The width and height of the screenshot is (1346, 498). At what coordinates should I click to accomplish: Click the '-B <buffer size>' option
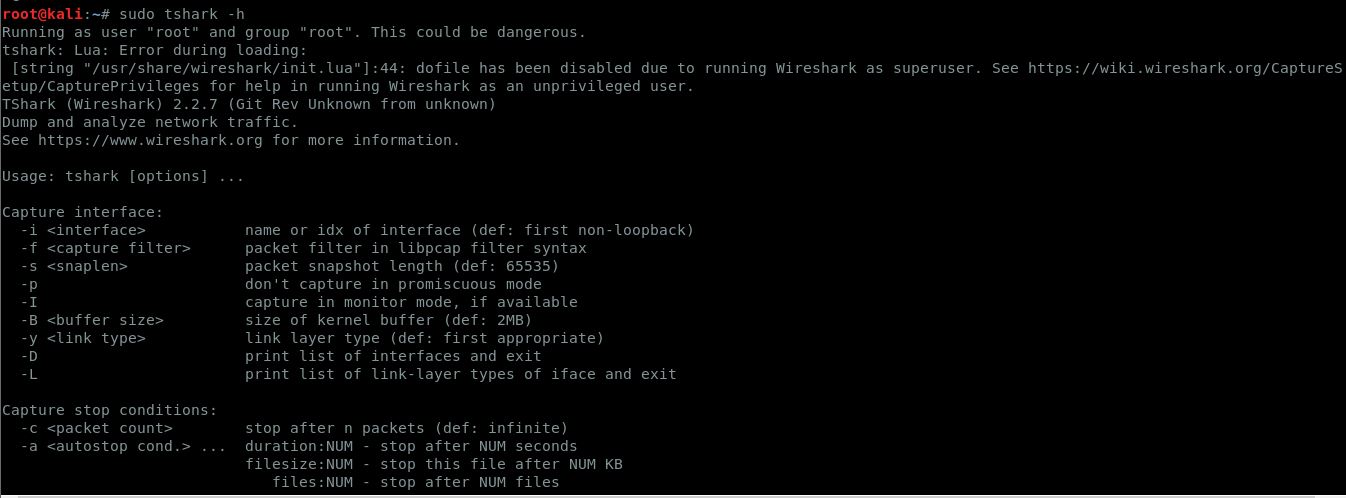pyautogui.click(x=92, y=320)
